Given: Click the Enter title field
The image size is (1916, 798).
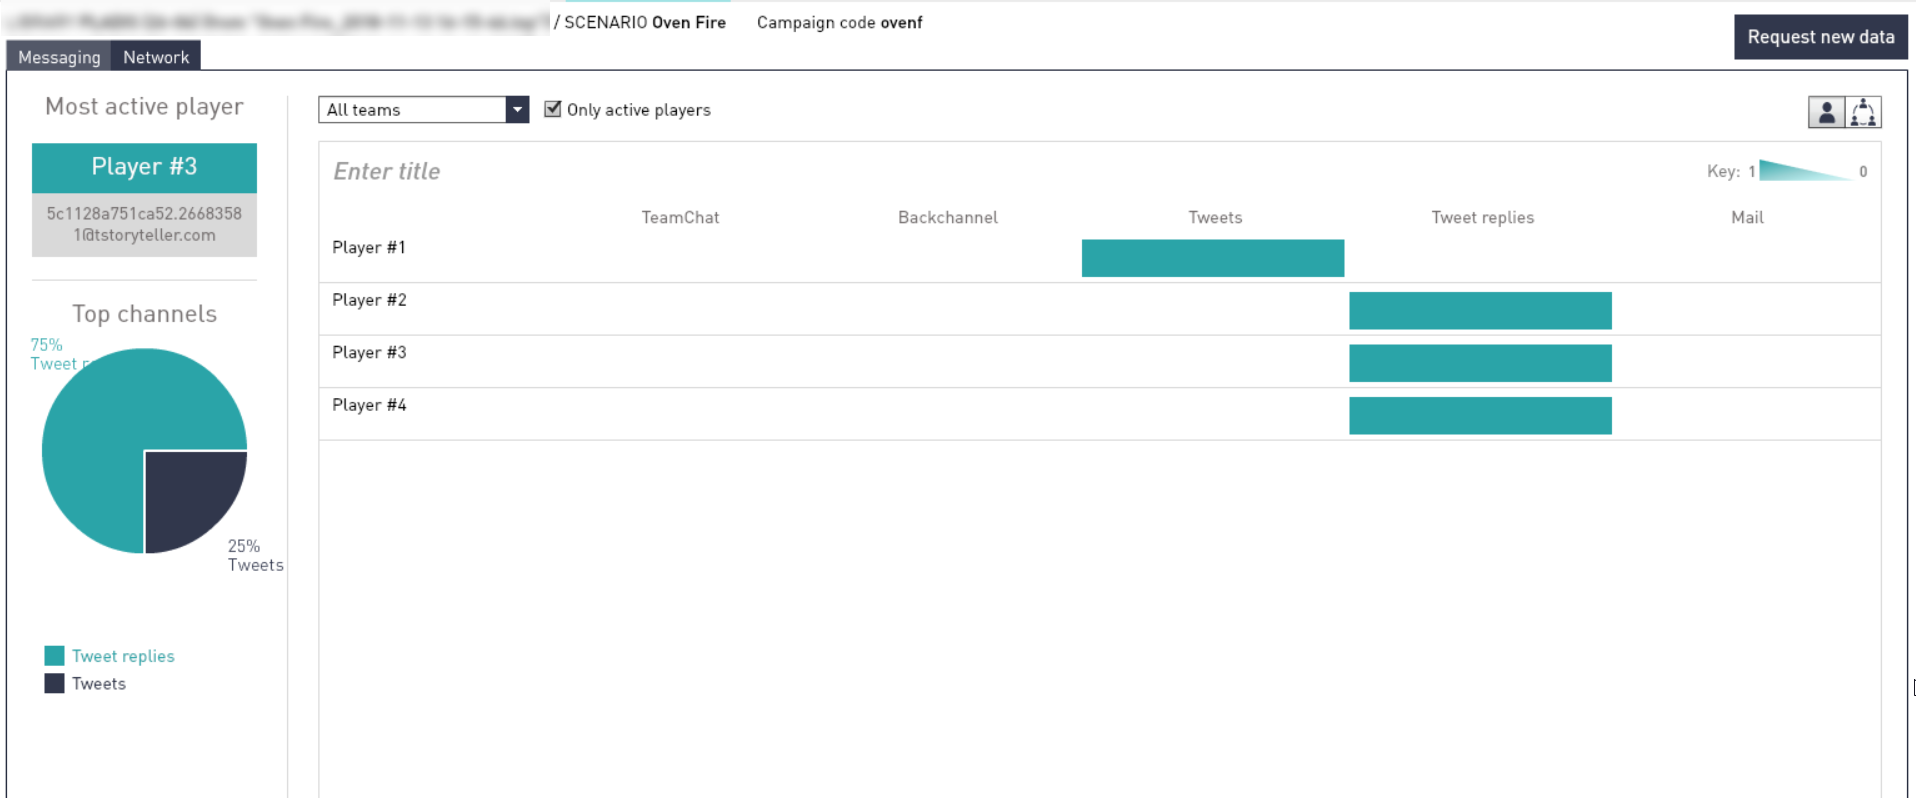Looking at the screenshot, I should tap(387, 171).
